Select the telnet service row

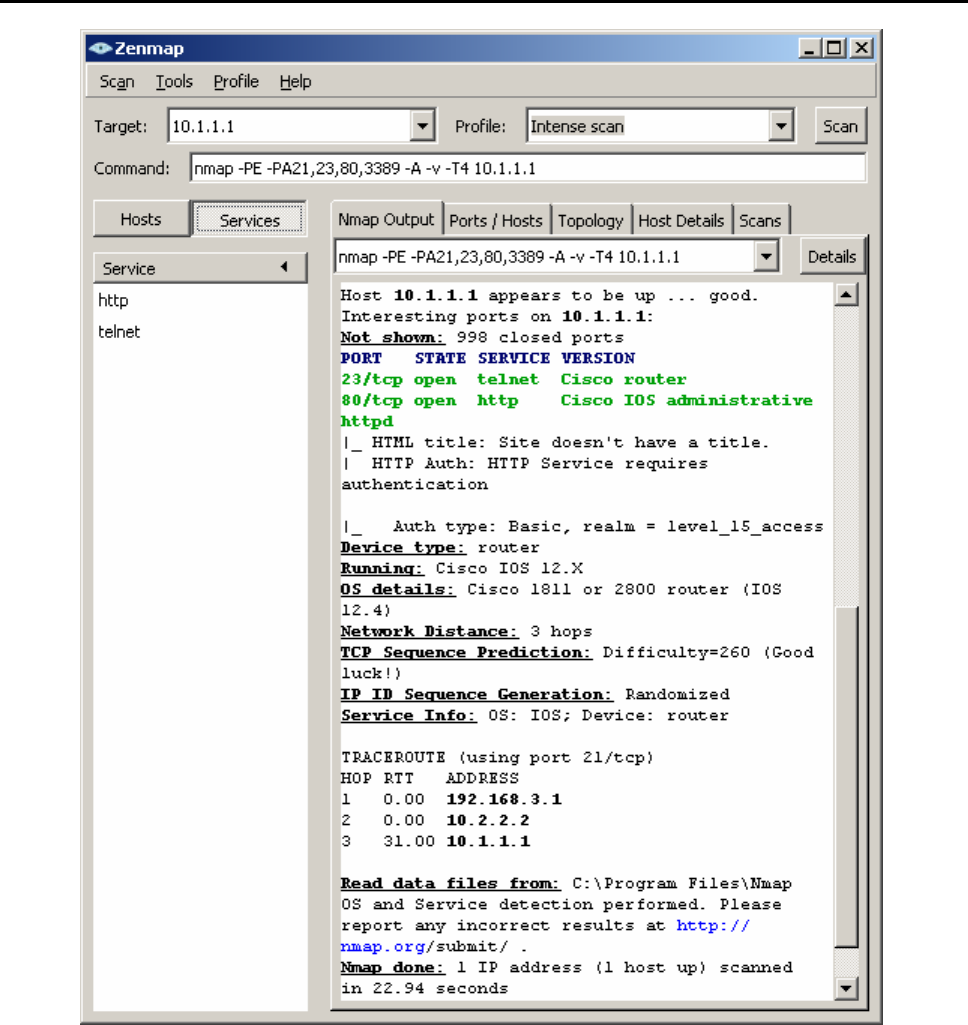tap(200, 332)
